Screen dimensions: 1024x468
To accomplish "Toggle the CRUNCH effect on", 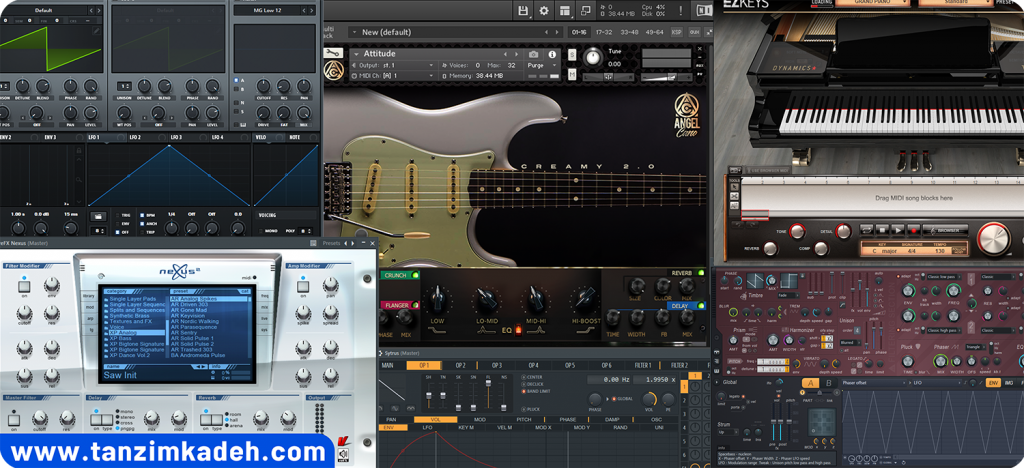I will 415,275.
